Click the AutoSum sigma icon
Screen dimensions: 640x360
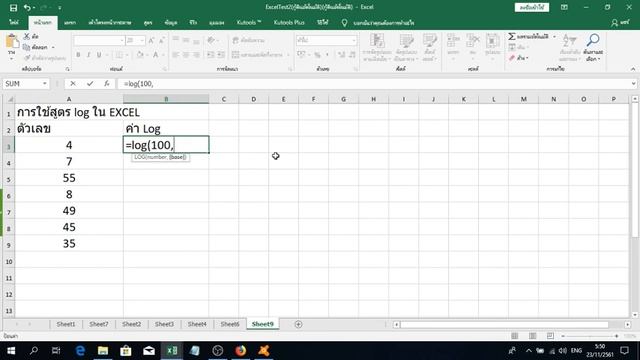coord(512,37)
